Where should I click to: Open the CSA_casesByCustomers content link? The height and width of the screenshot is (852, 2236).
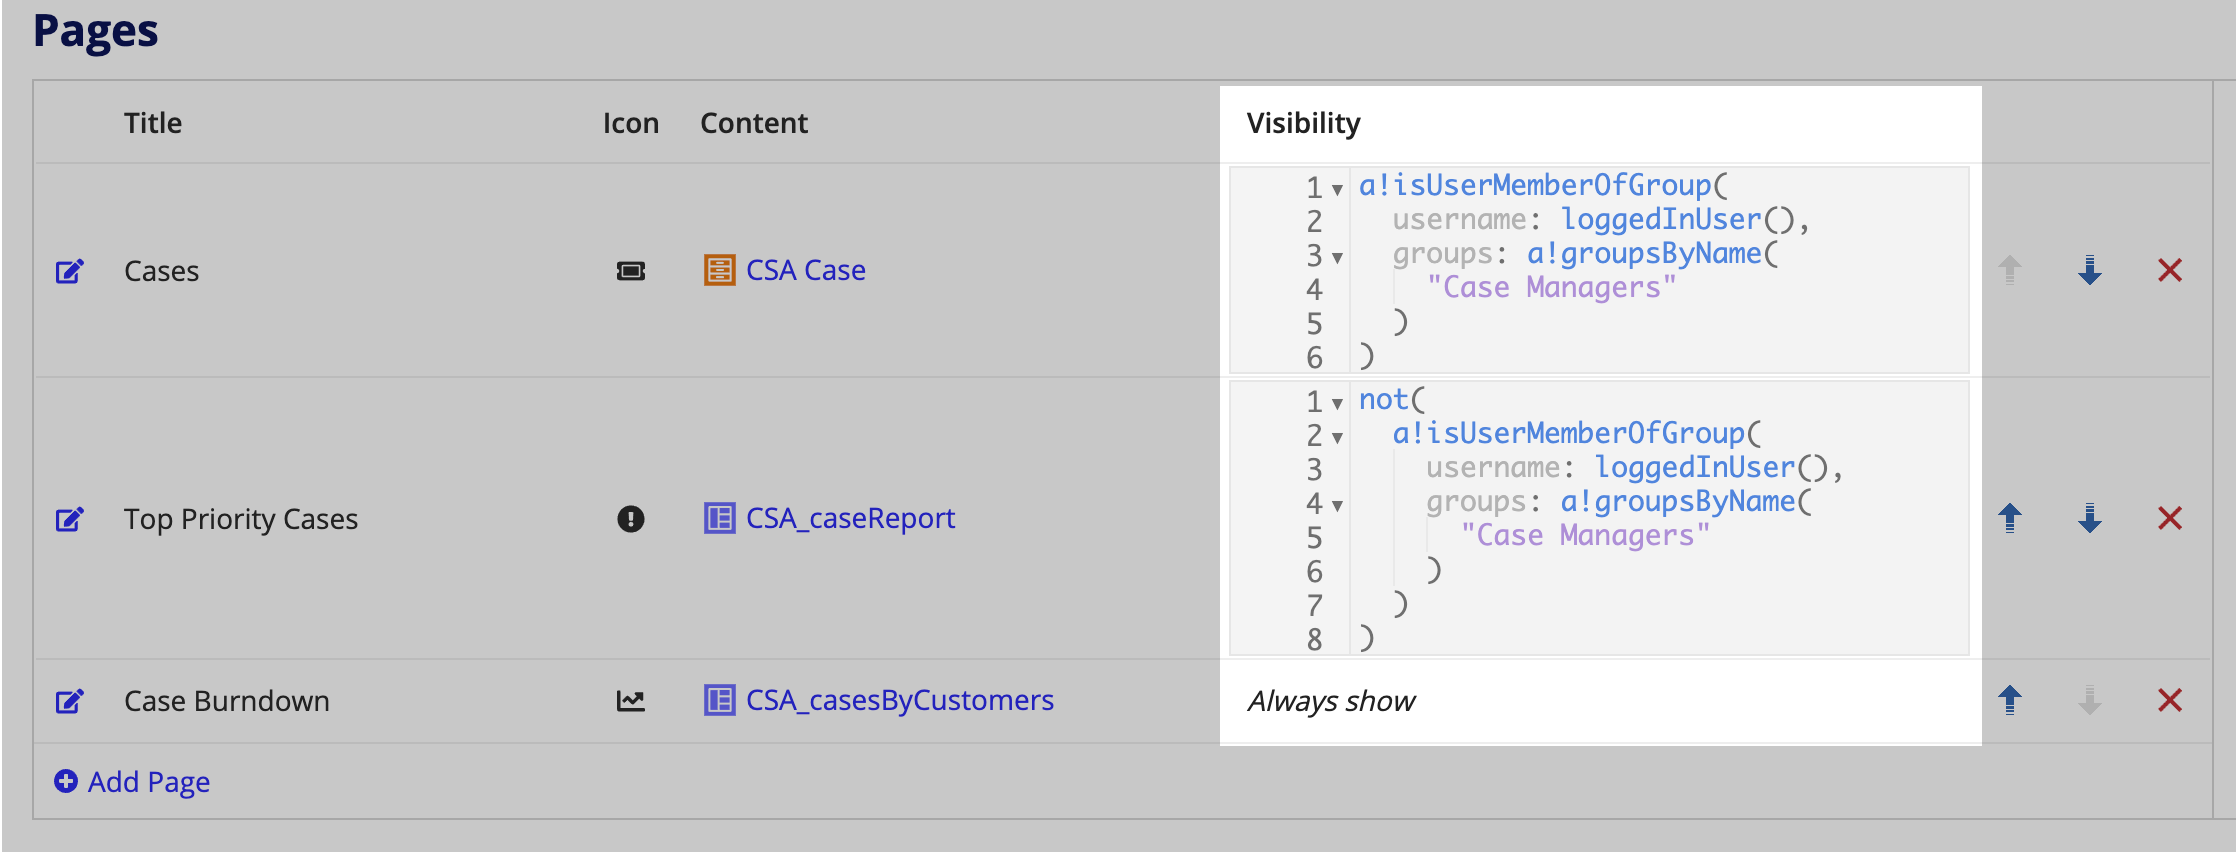point(900,700)
